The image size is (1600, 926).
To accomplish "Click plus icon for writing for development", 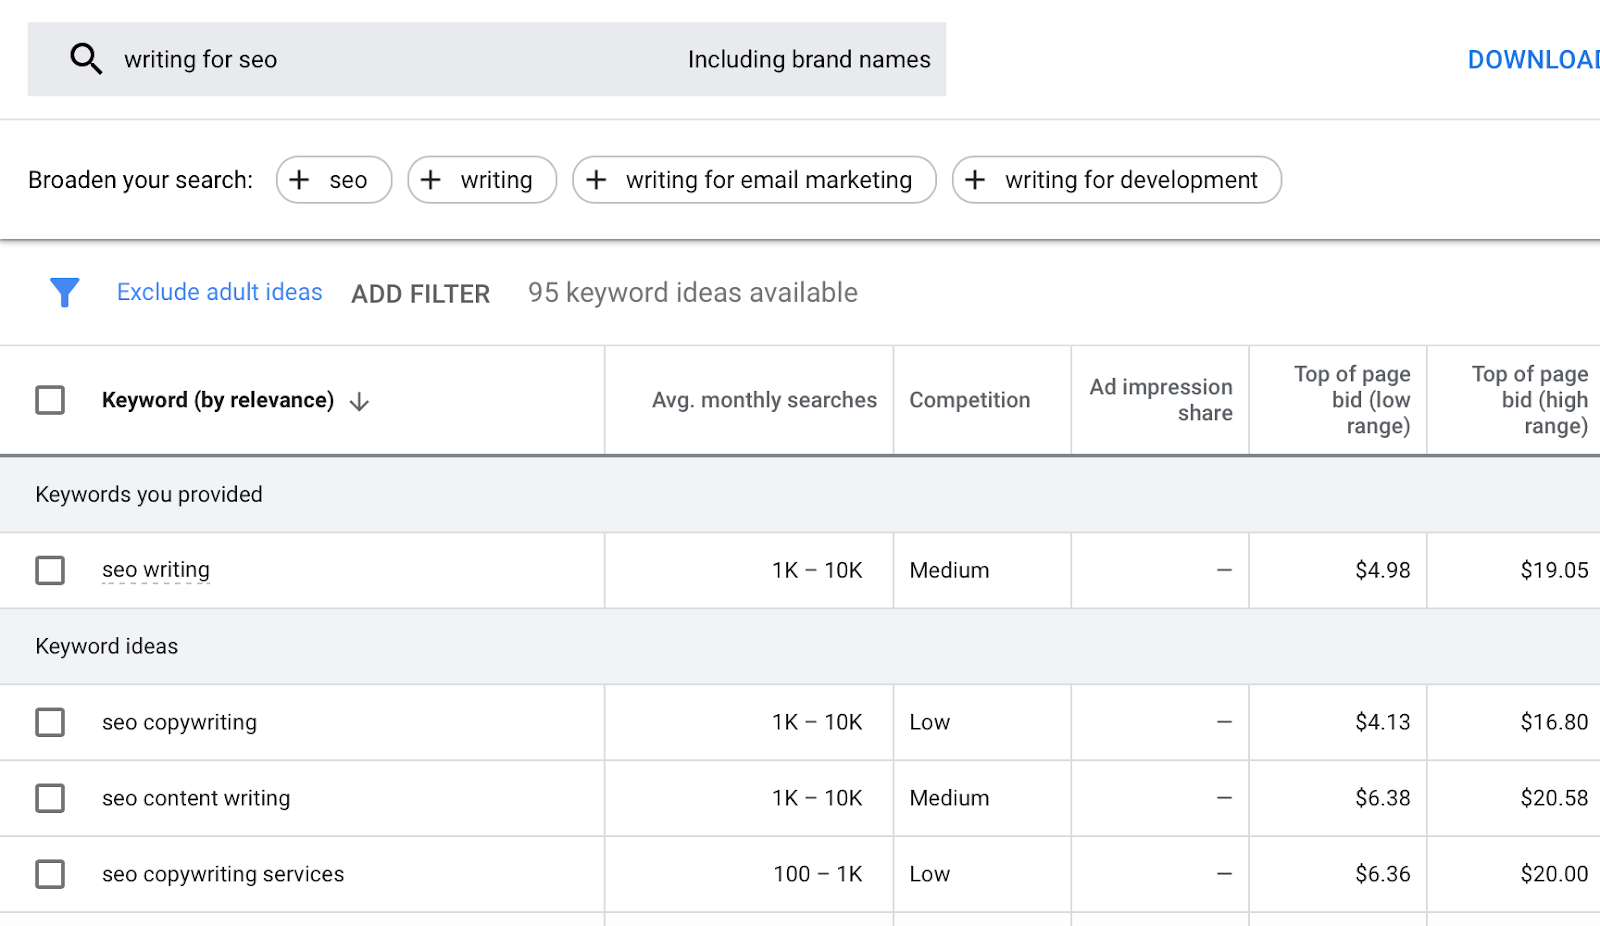I will (976, 180).
